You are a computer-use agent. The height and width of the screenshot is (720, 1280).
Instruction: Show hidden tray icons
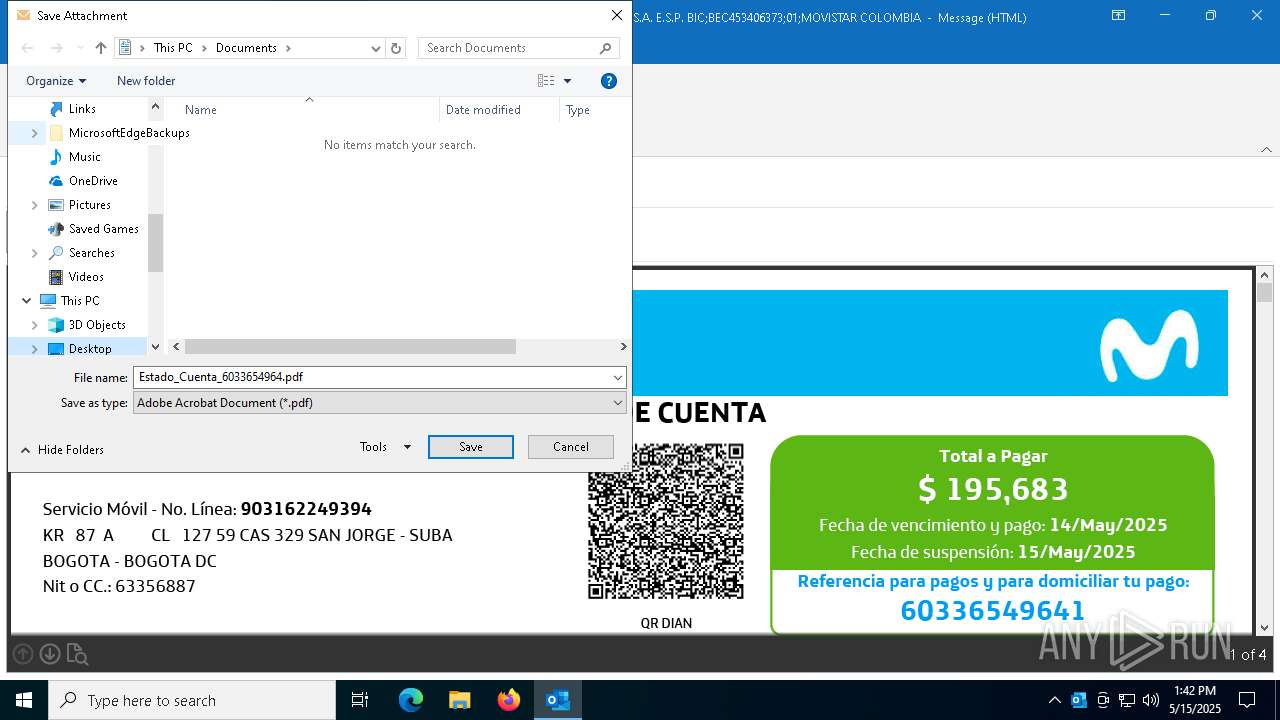[1054, 700]
